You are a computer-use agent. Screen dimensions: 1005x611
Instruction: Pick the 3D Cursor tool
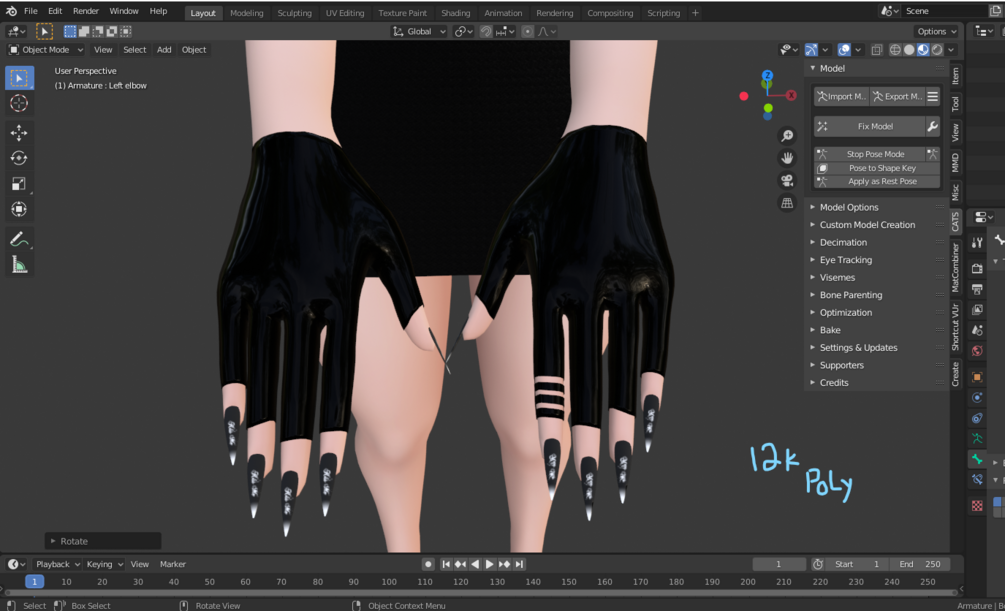tap(19, 103)
